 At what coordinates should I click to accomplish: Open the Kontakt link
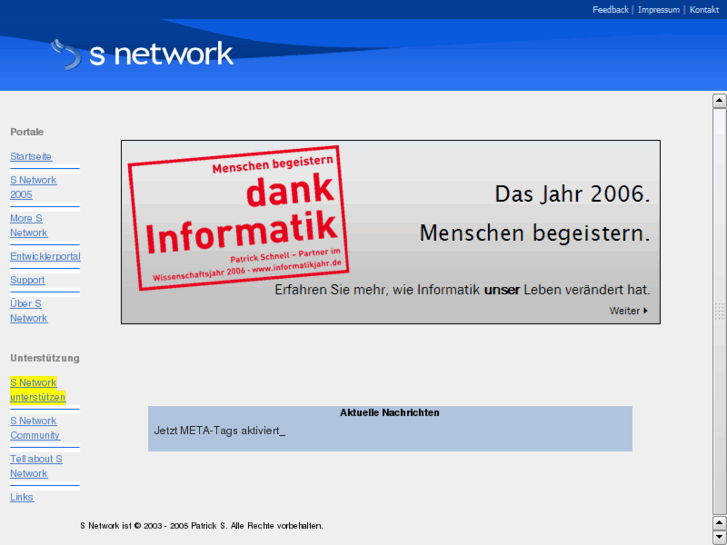coord(704,10)
